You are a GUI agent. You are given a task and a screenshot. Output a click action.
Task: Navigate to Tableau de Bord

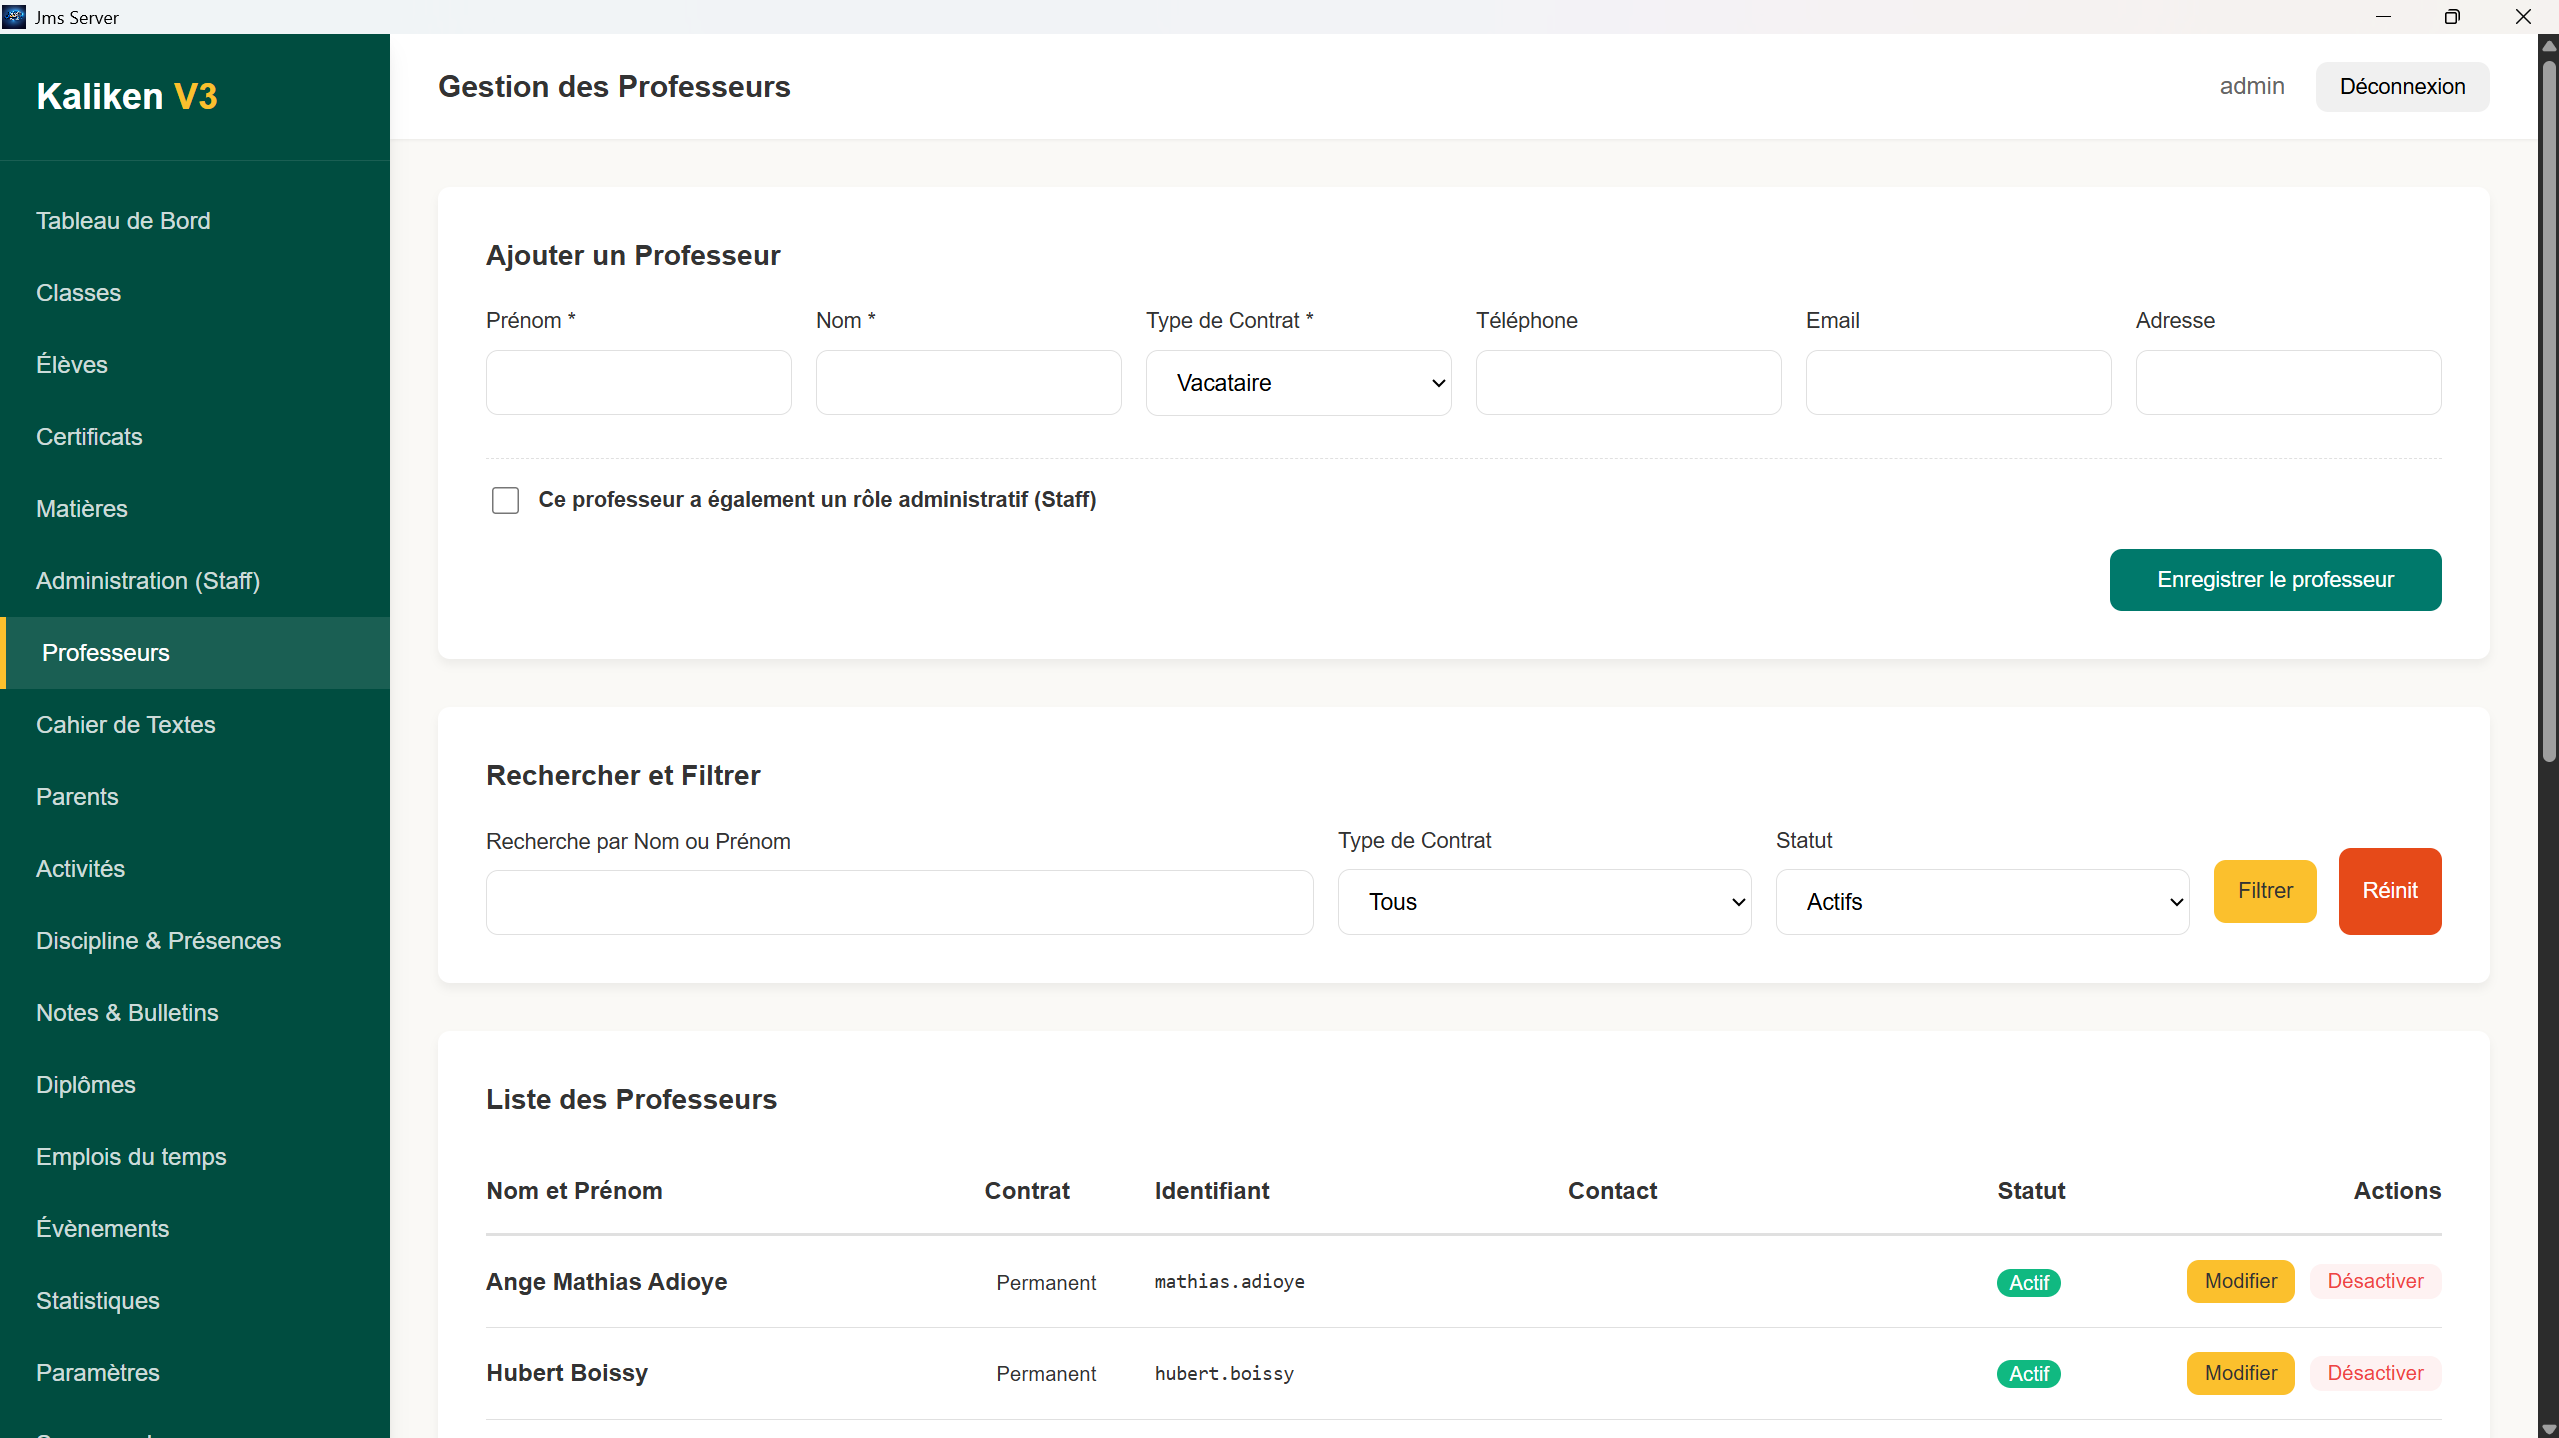pos(122,220)
